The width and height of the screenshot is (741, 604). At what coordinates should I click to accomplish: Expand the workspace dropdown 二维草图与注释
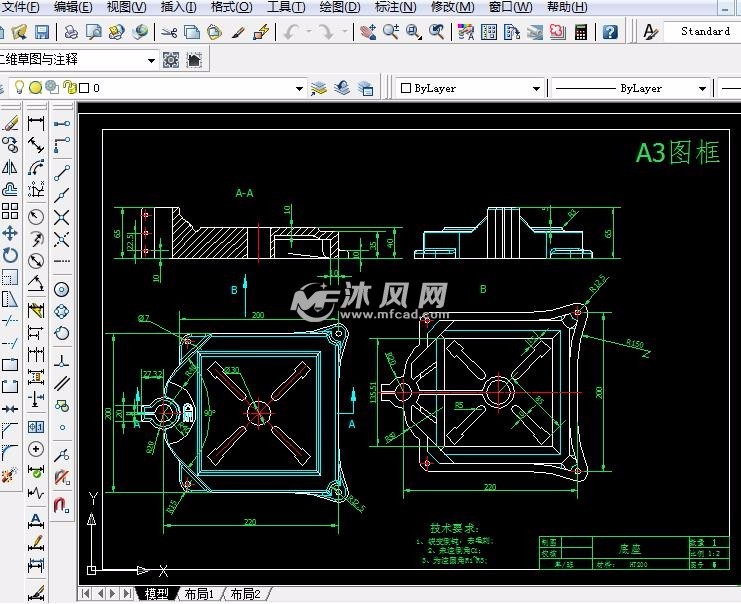(x=151, y=60)
